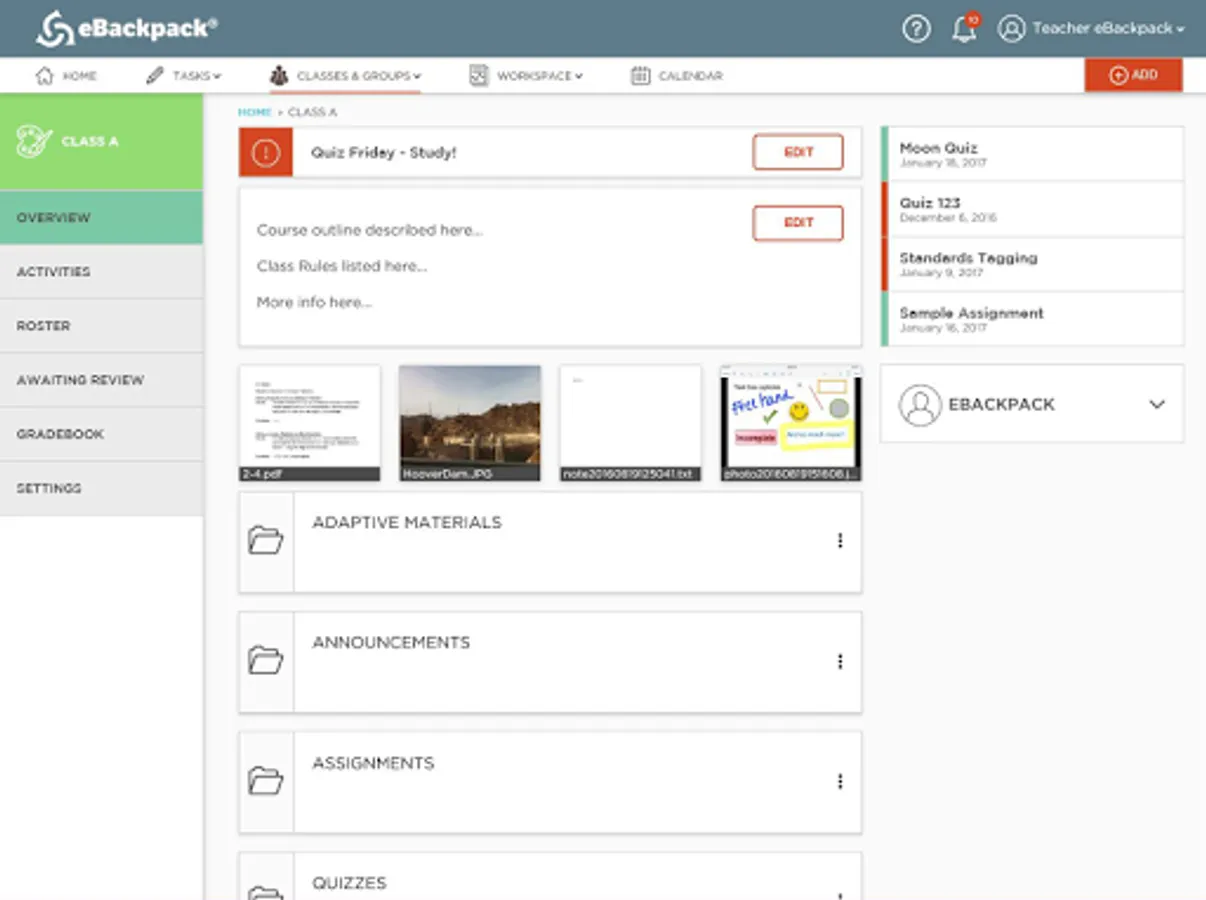The image size is (1206, 900).
Task: Open the three-dot menu for Assignments
Action: [x=840, y=781]
